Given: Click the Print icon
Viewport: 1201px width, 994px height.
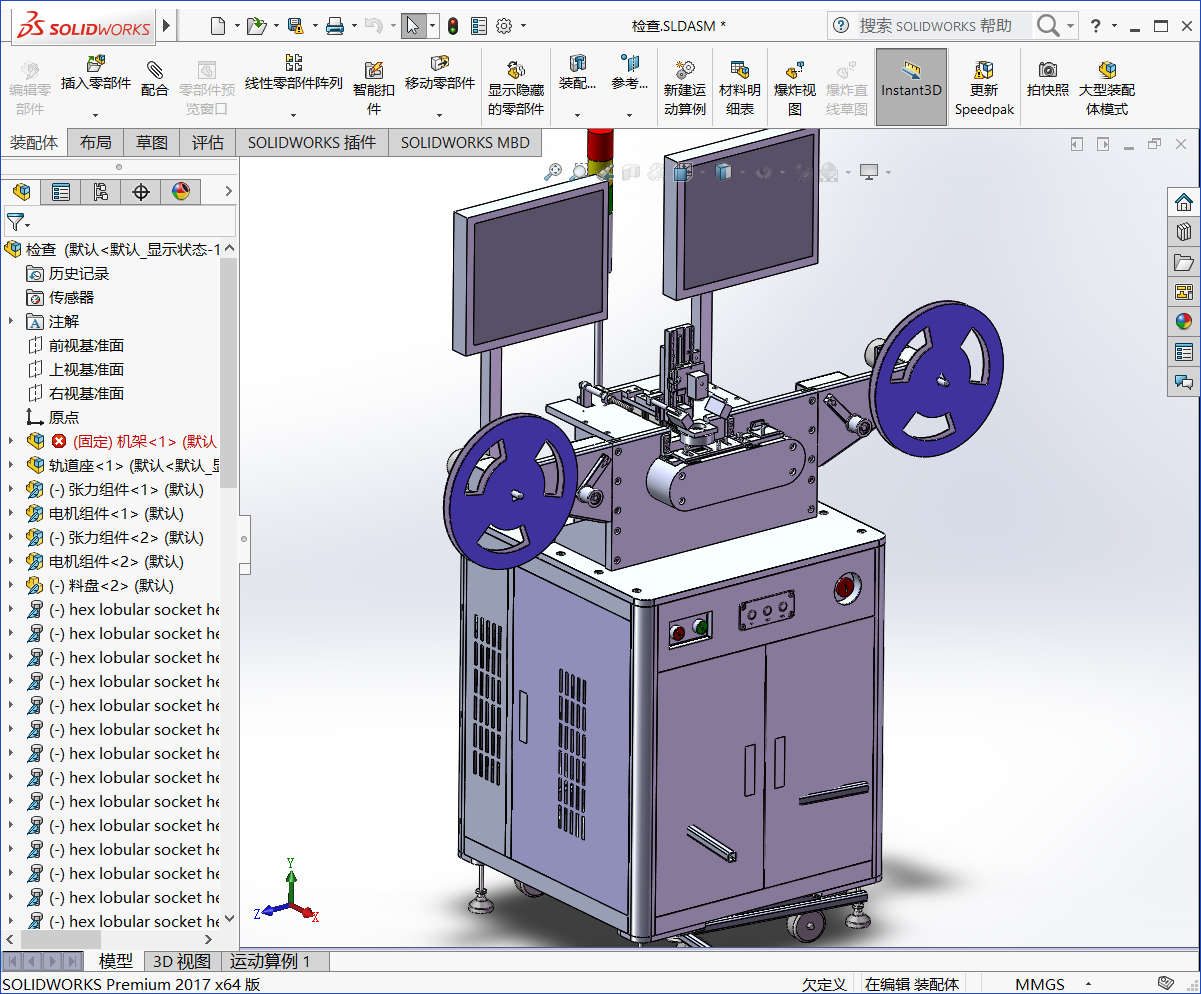Looking at the screenshot, I should [x=335, y=26].
